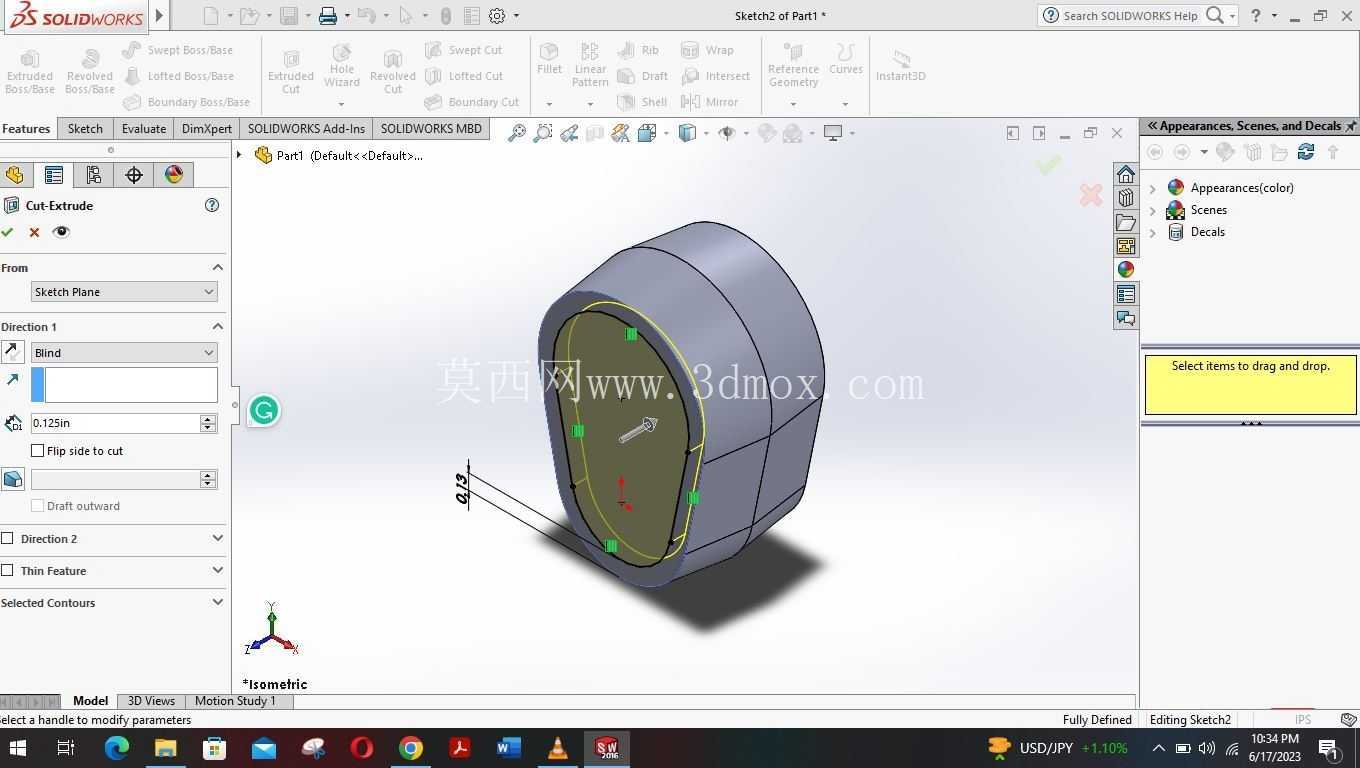
Task: Open FeatureManager design tree tab
Action: coord(14,175)
